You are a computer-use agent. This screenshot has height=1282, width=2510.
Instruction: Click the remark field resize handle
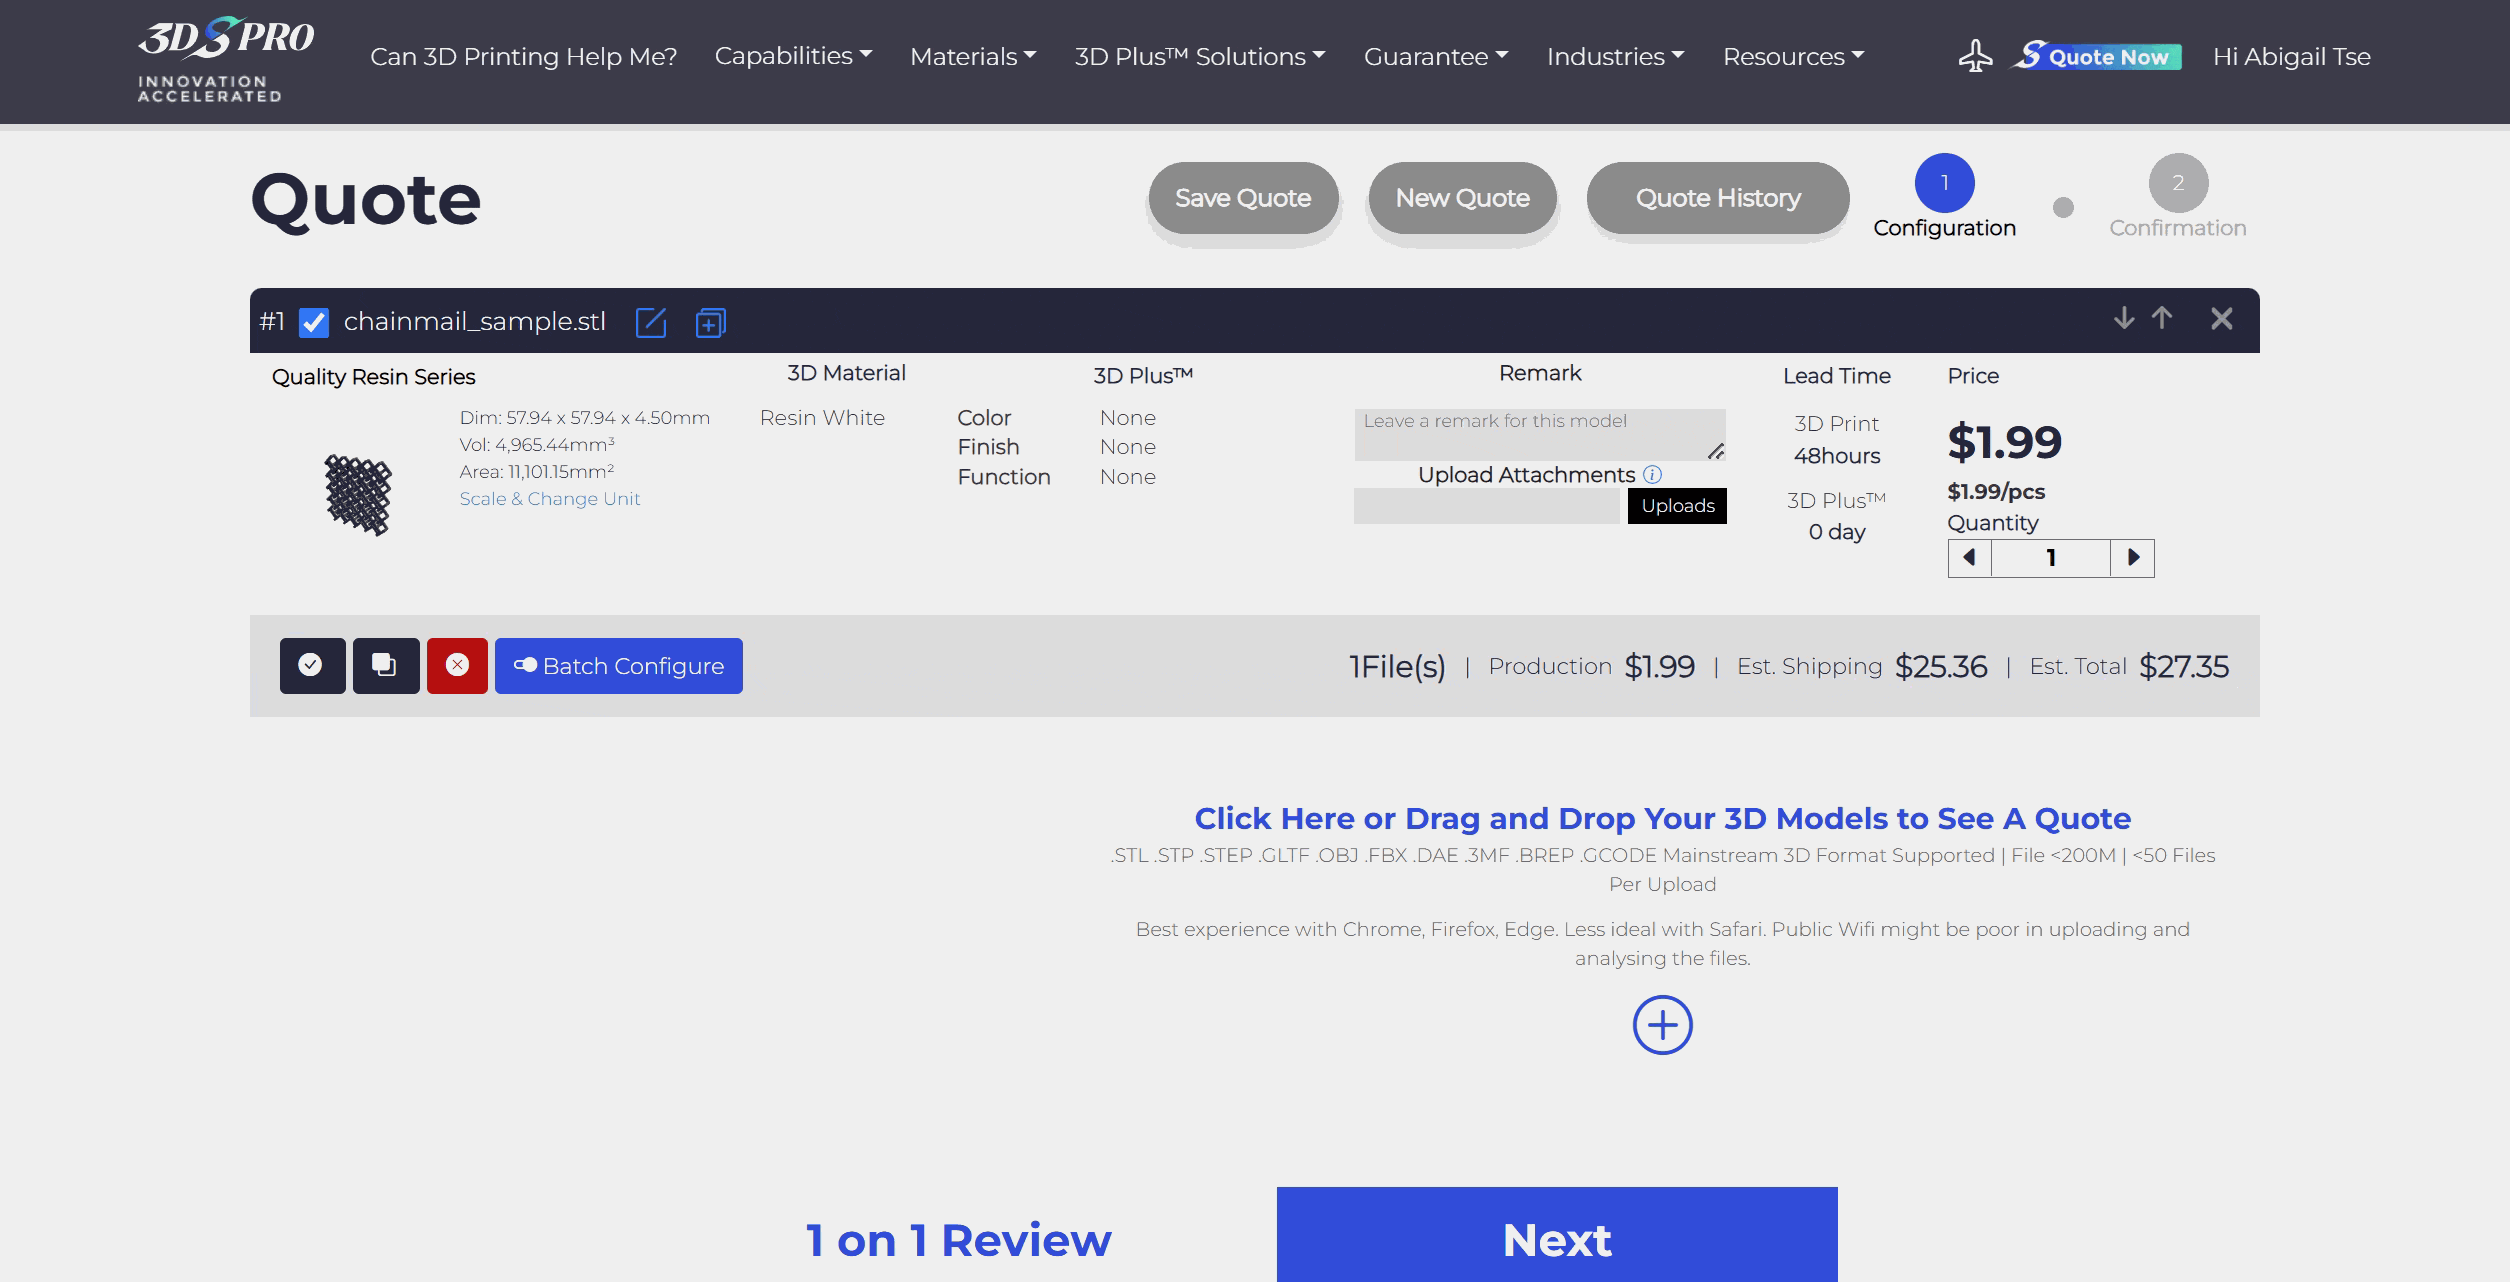click(x=1716, y=451)
